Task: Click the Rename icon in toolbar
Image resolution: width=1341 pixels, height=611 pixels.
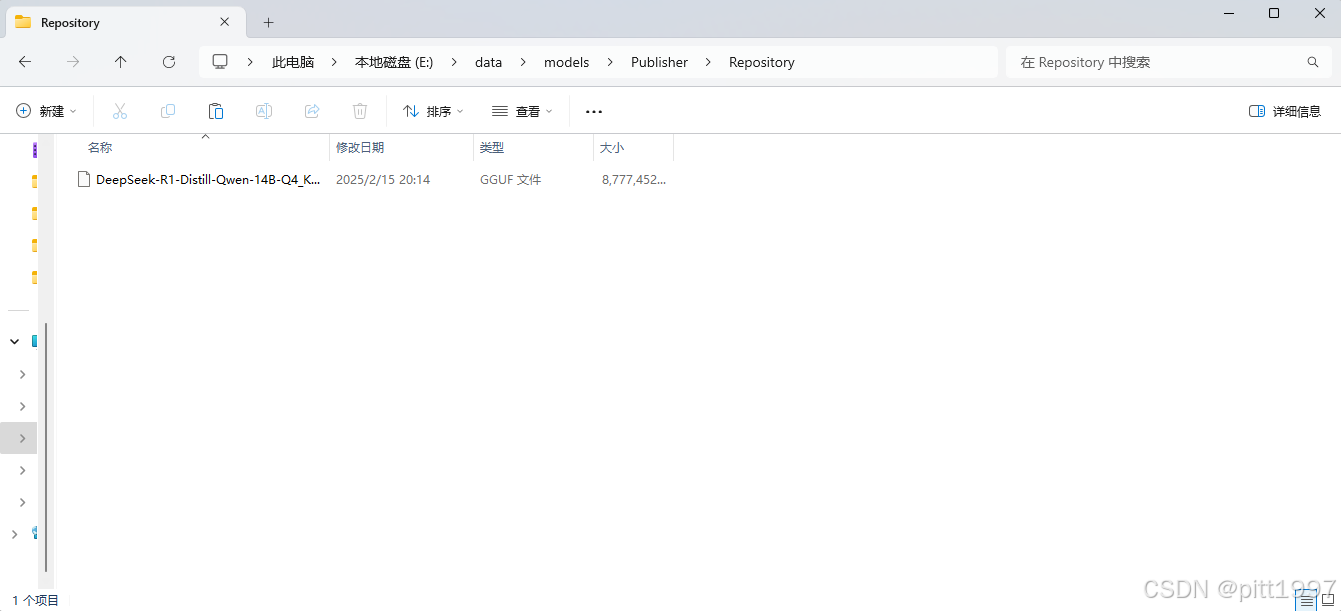Action: pos(264,111)
